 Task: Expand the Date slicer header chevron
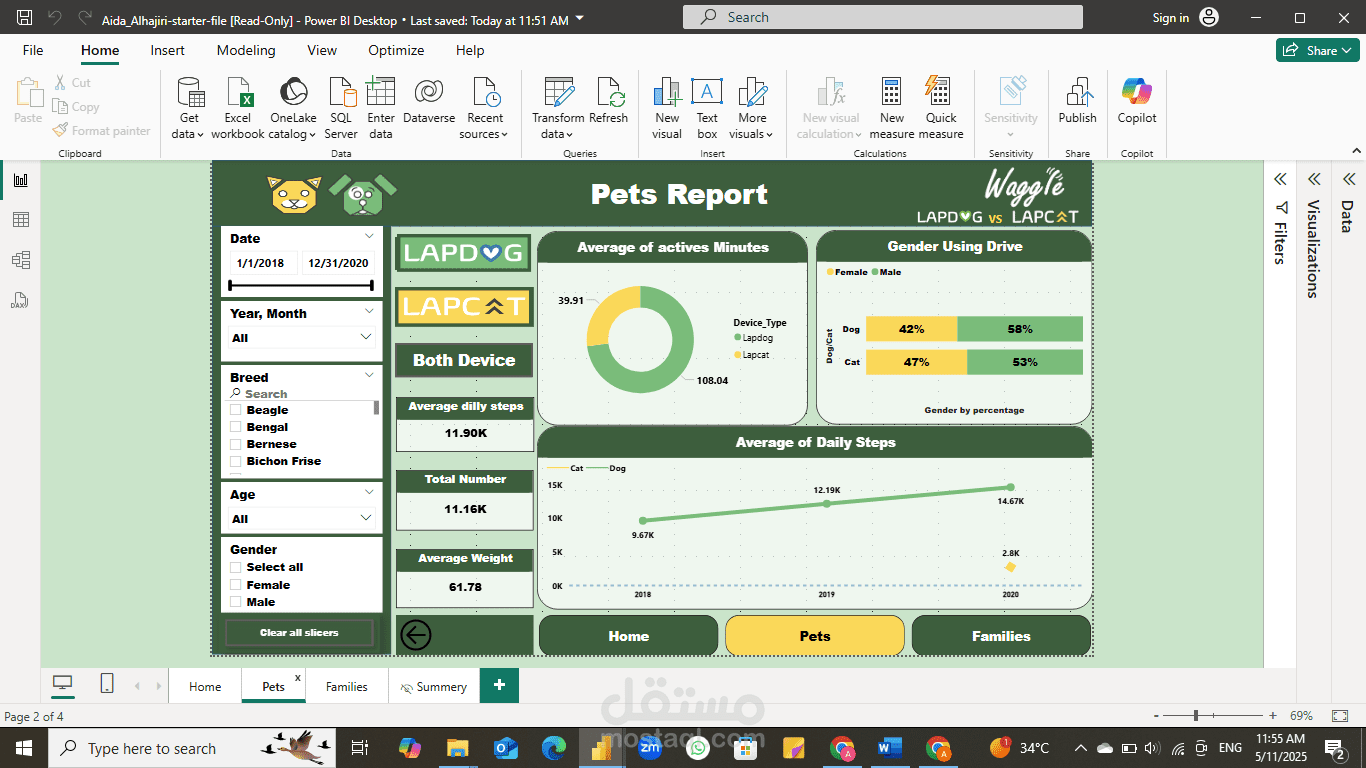click(369, 237)
